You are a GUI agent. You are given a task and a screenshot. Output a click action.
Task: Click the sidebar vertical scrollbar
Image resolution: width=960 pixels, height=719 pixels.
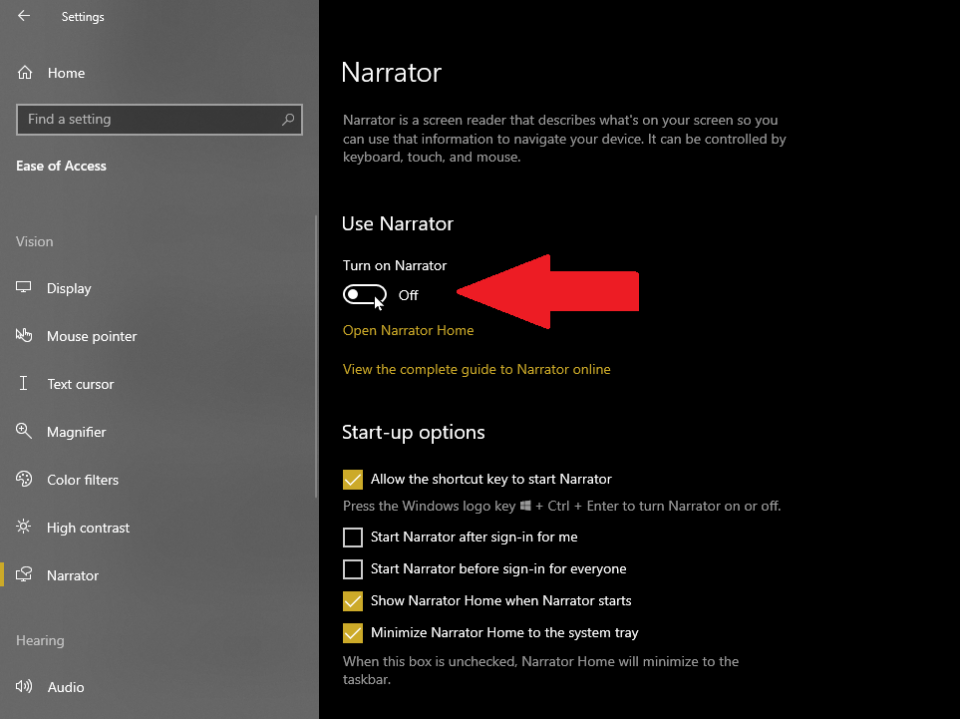[x=316, y=356]
